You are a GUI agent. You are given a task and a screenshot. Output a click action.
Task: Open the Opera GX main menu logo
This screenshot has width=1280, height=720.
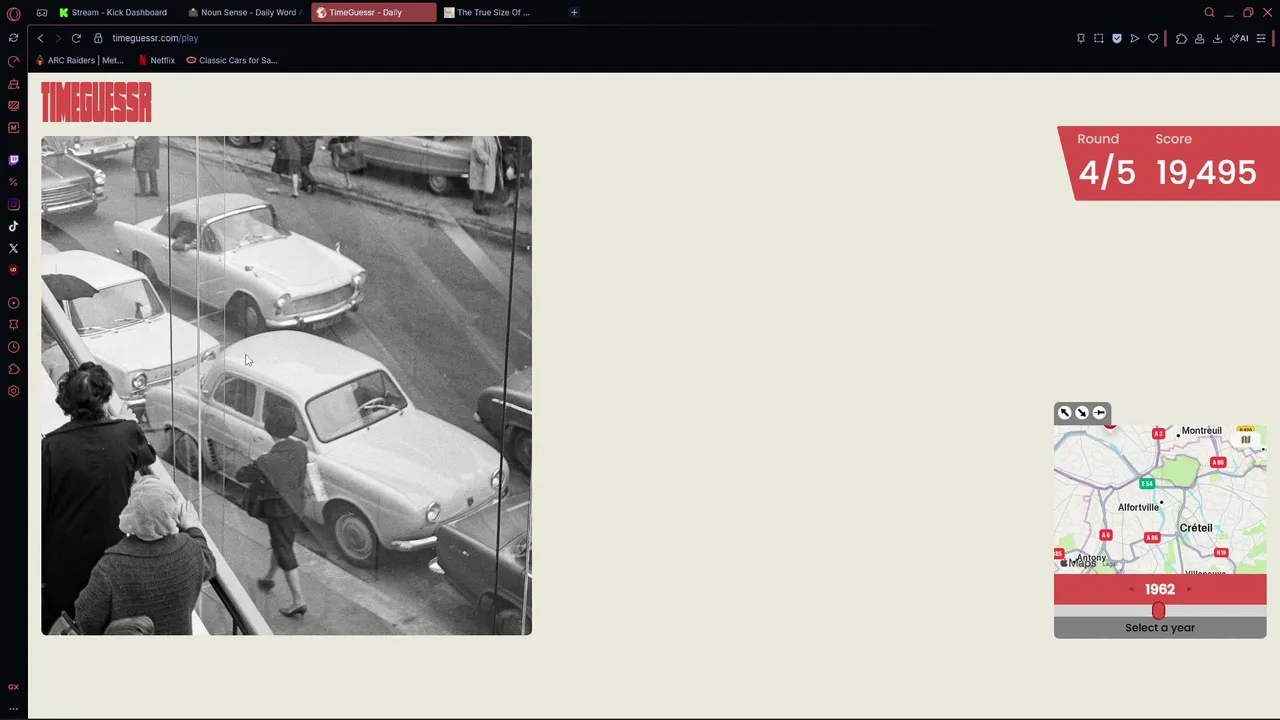[13, 14]
